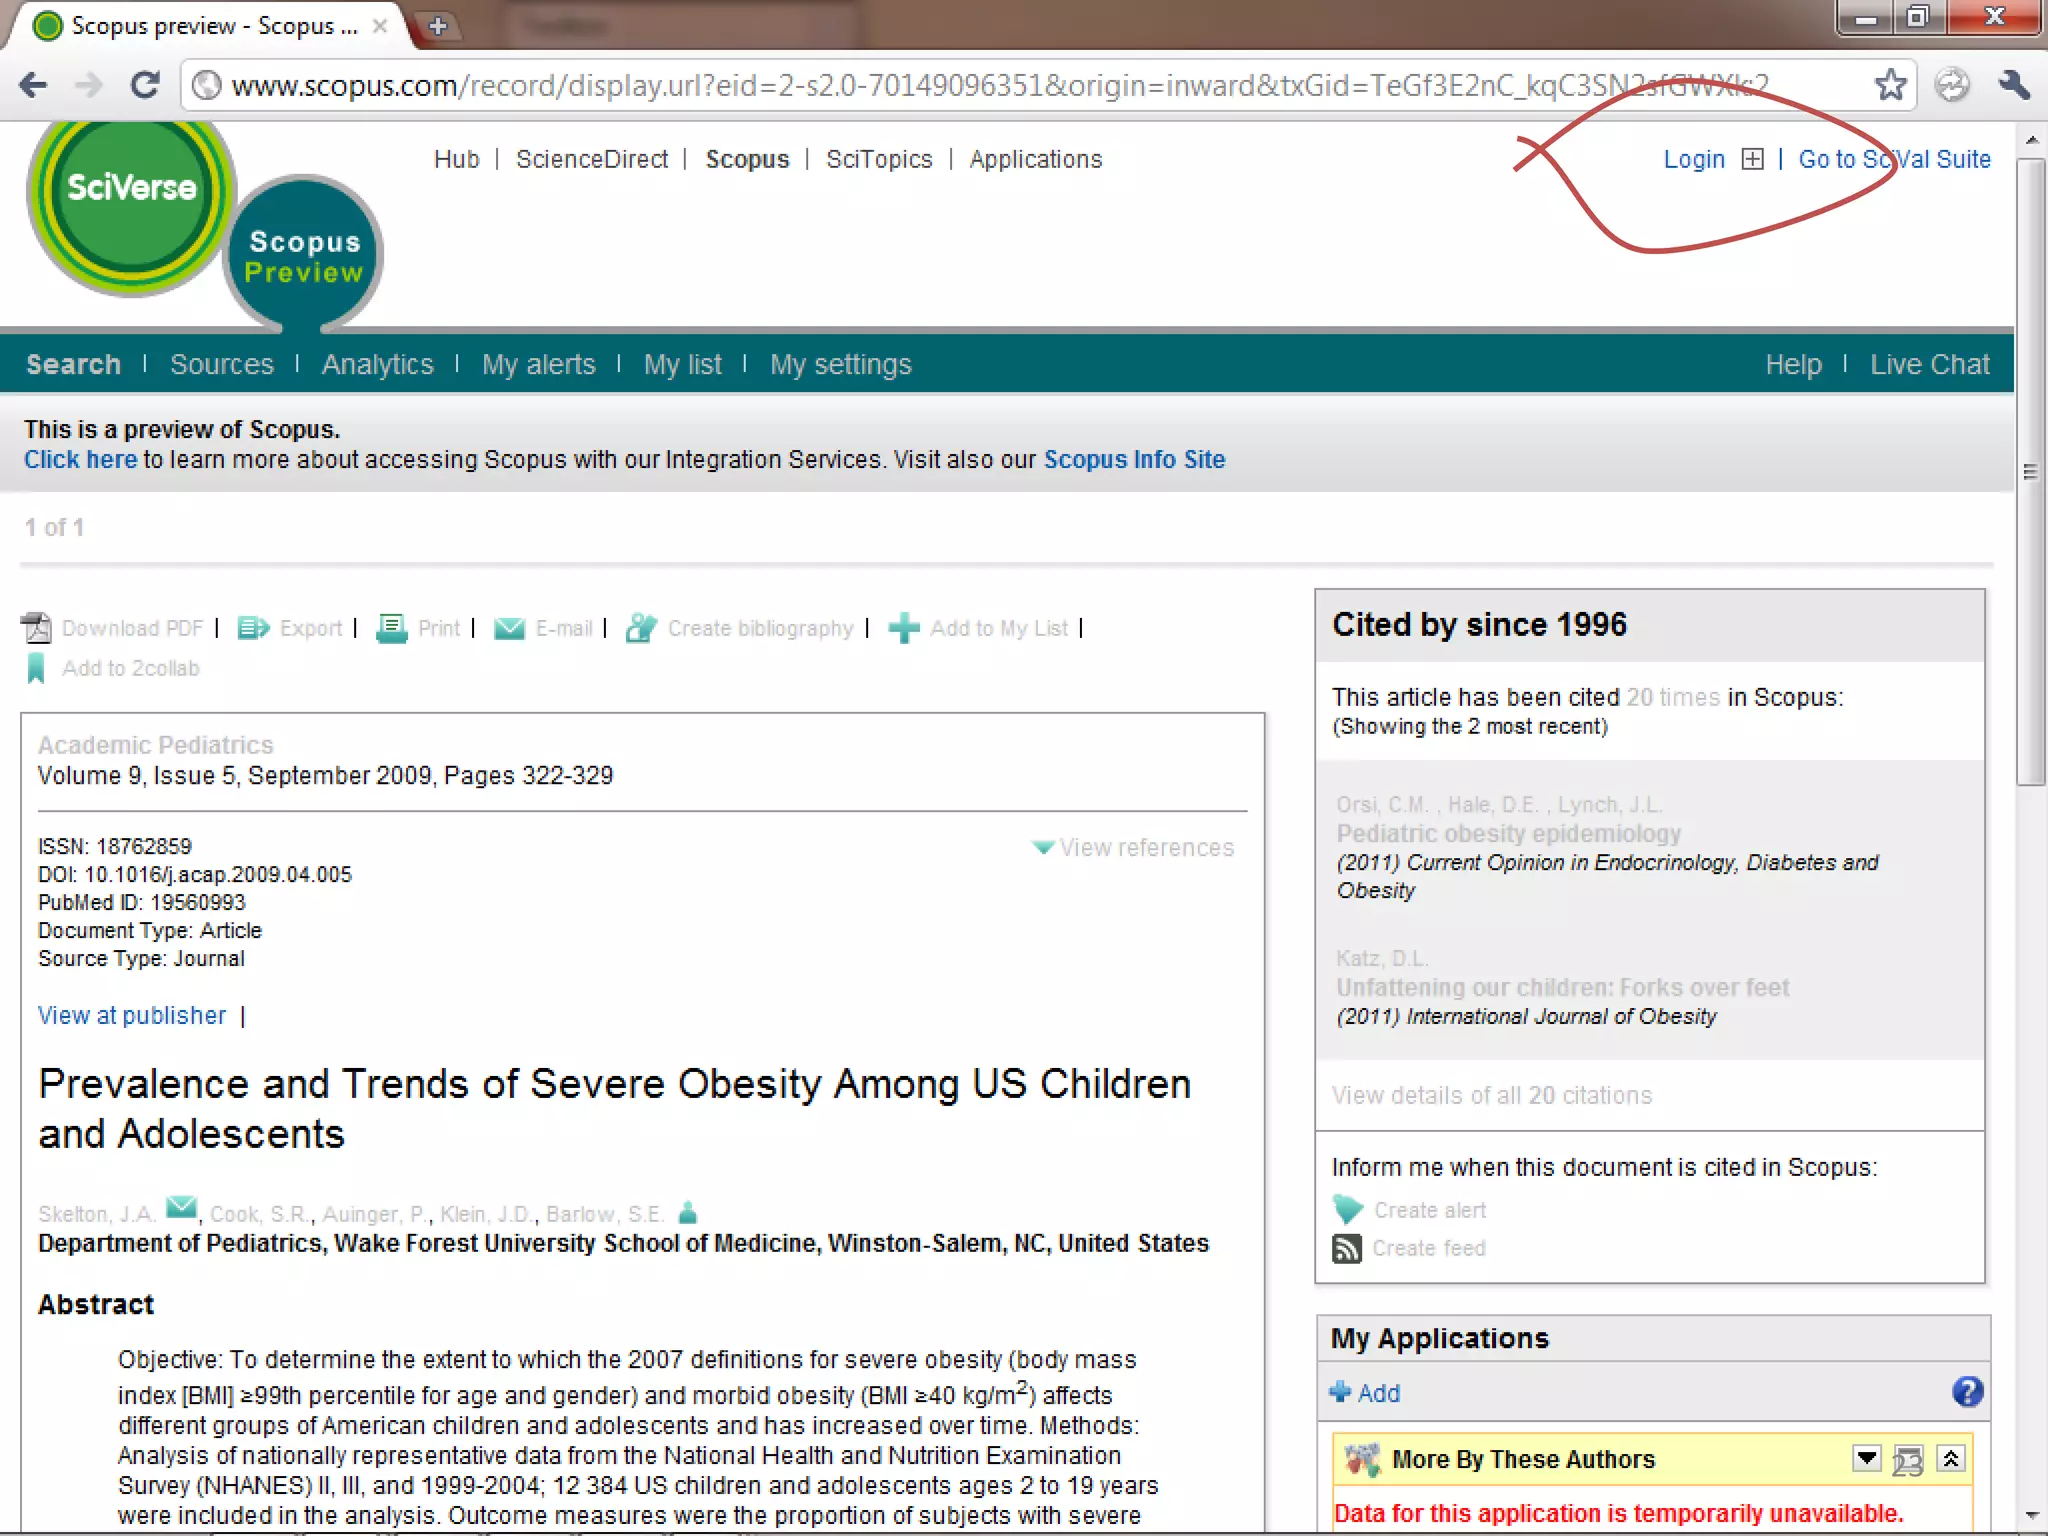Screen dimensions: 2048x1536
Task: Click the SciVerse logo
Action: coord(130,207)
